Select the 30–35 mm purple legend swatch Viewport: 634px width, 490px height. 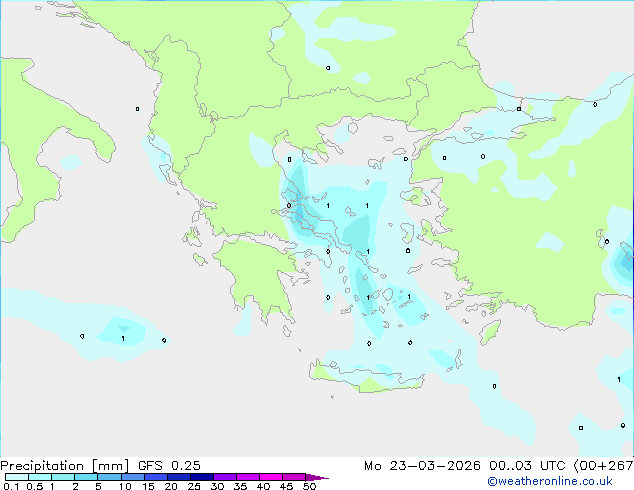225,477
